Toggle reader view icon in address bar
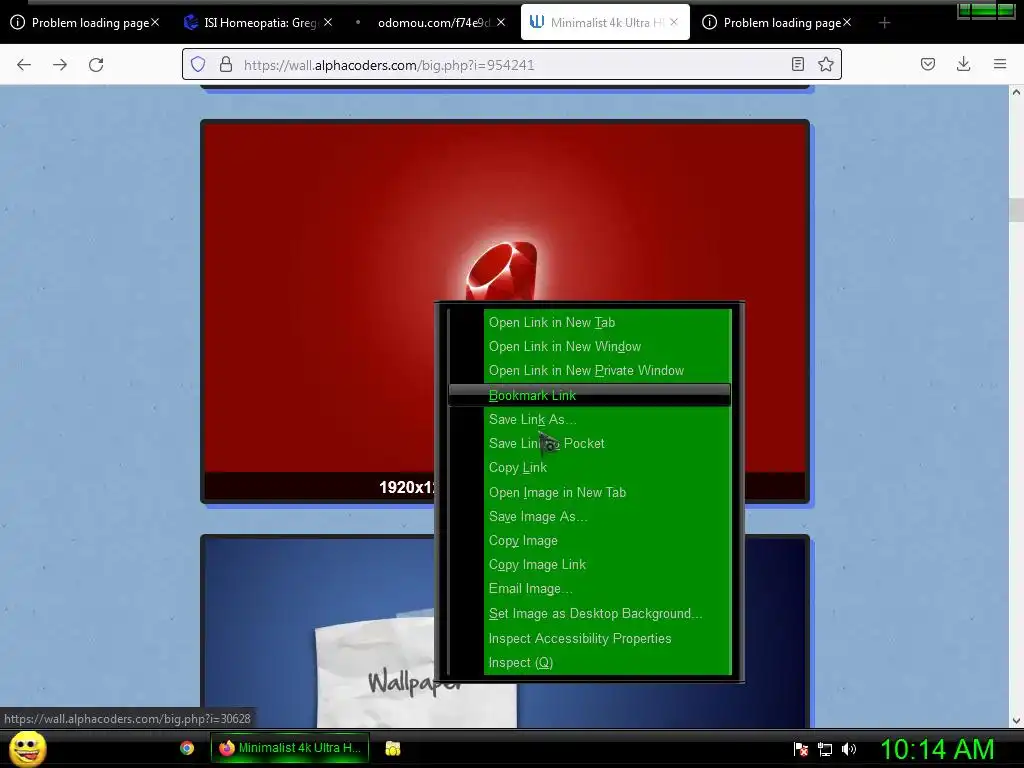1024x768 pixels. tap(797, 64)
